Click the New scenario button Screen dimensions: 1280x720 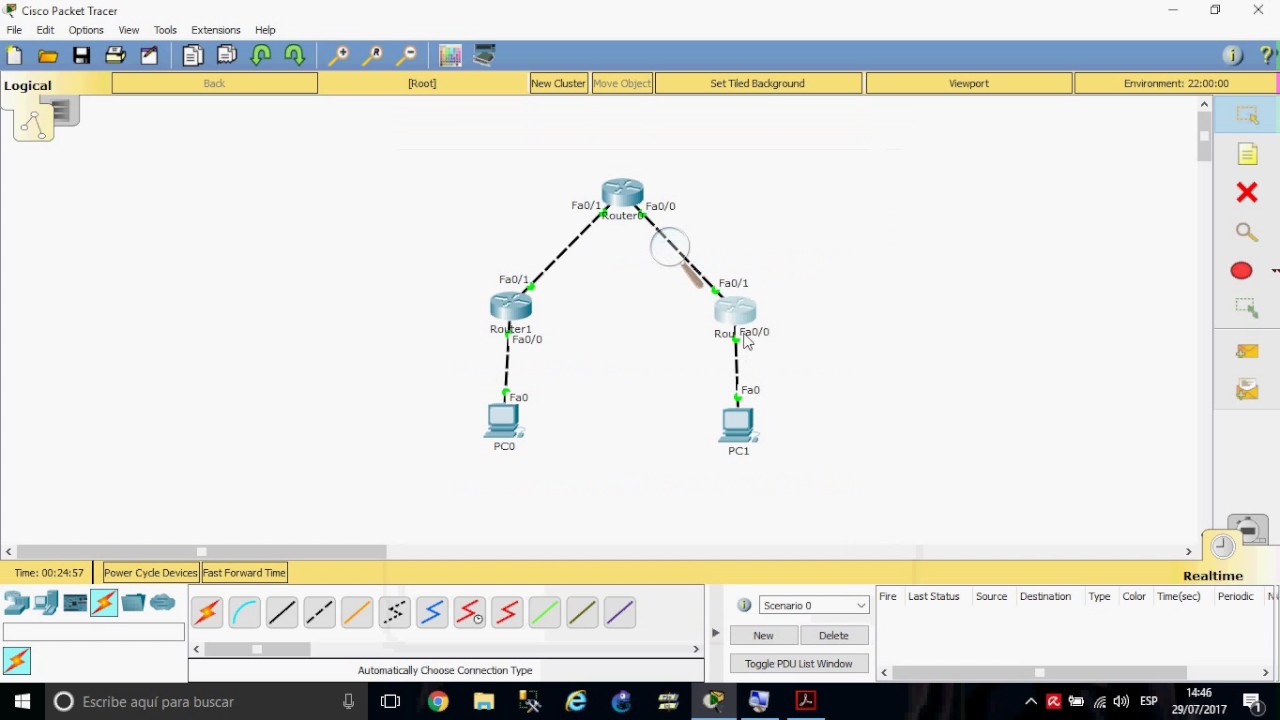(x=763, y=635)
